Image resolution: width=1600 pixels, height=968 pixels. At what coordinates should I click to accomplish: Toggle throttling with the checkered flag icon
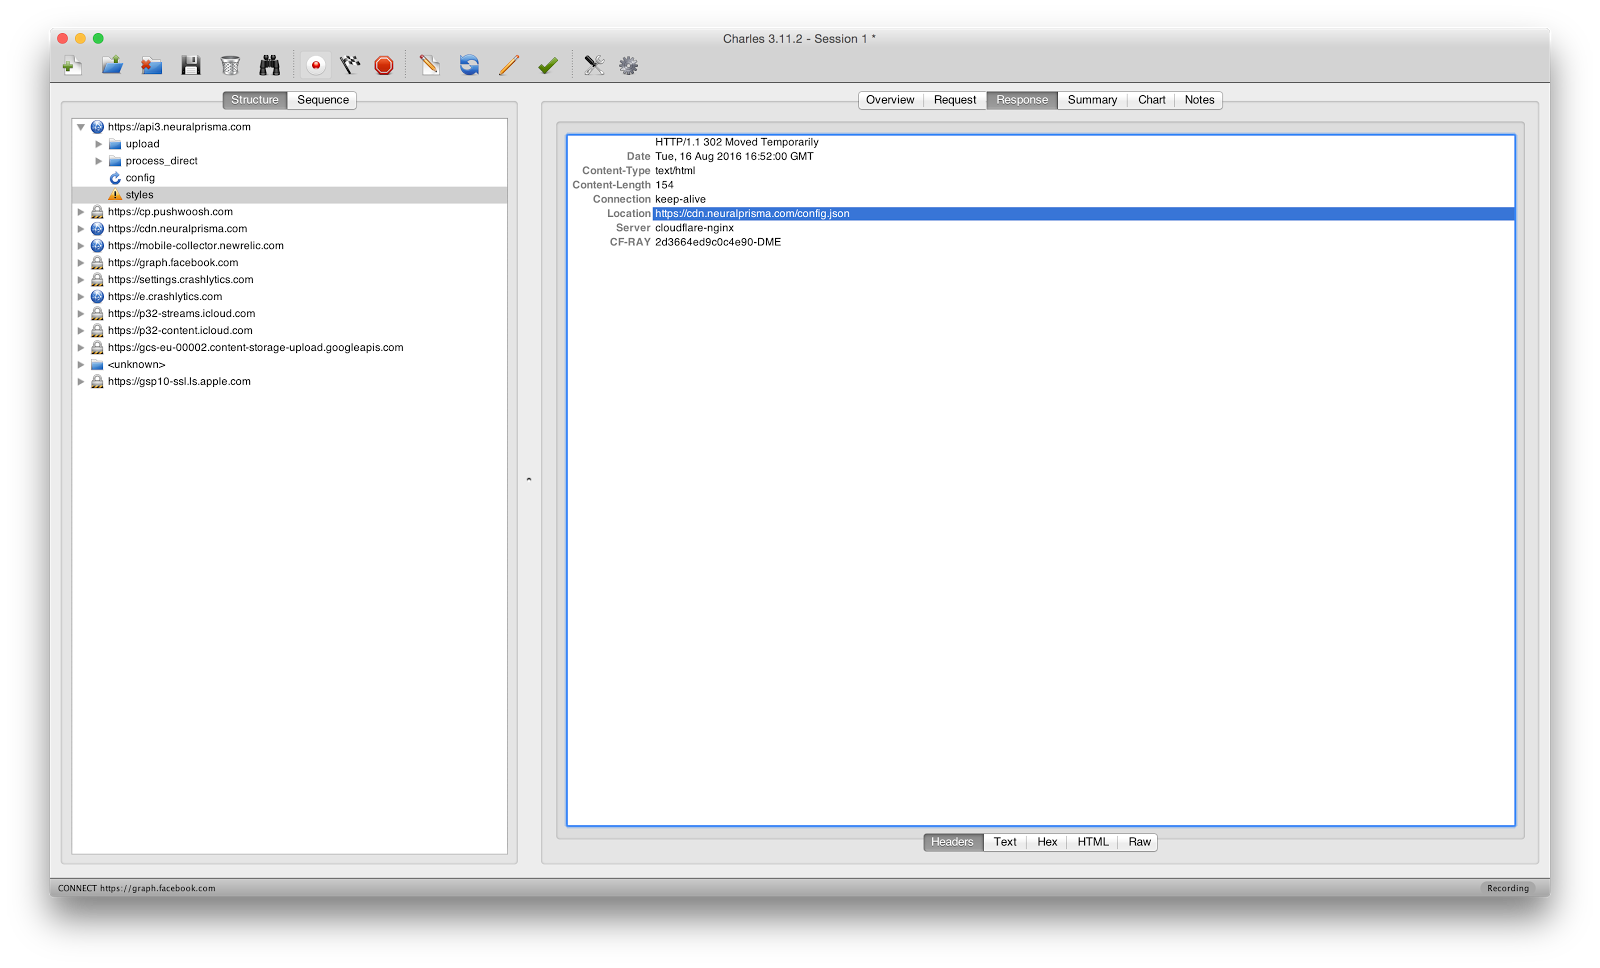click(x=350, y=66)
